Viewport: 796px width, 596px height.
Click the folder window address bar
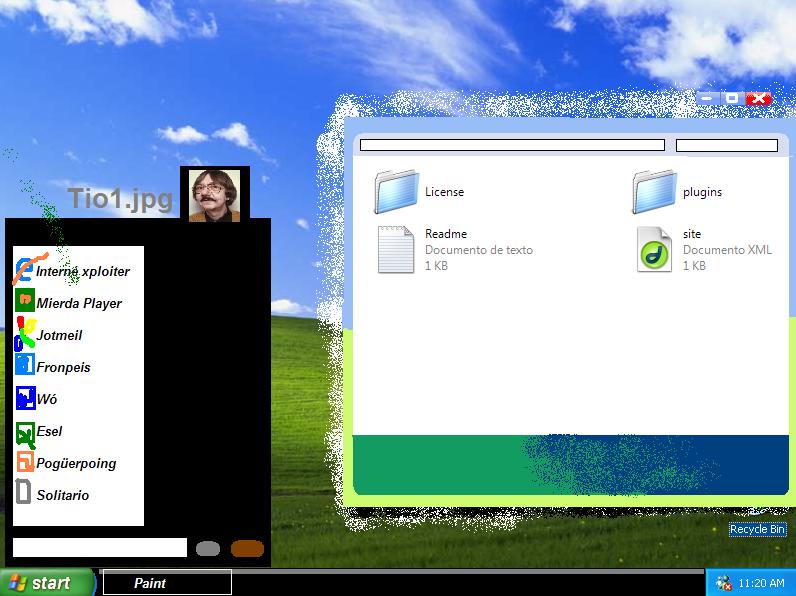click(x=512, y=145)
